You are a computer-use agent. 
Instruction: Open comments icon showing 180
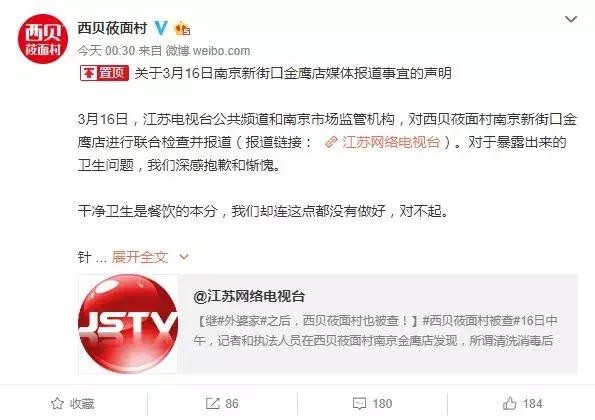pos(372,403)
